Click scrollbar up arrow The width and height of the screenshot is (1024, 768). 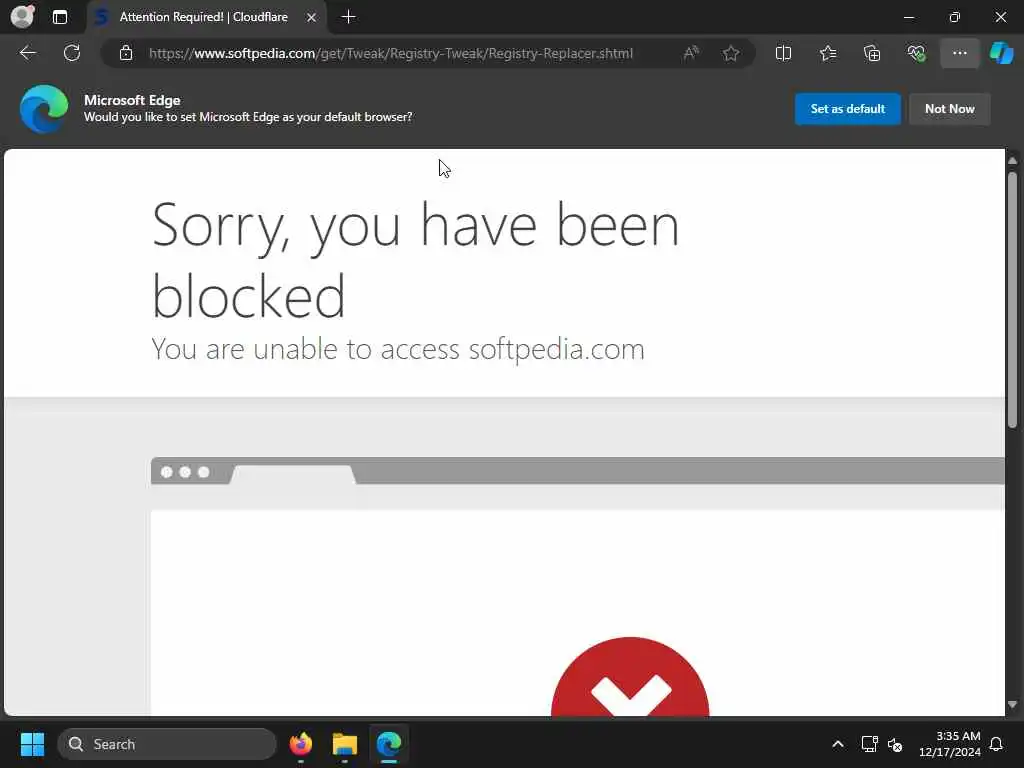tap(1012, 160)
